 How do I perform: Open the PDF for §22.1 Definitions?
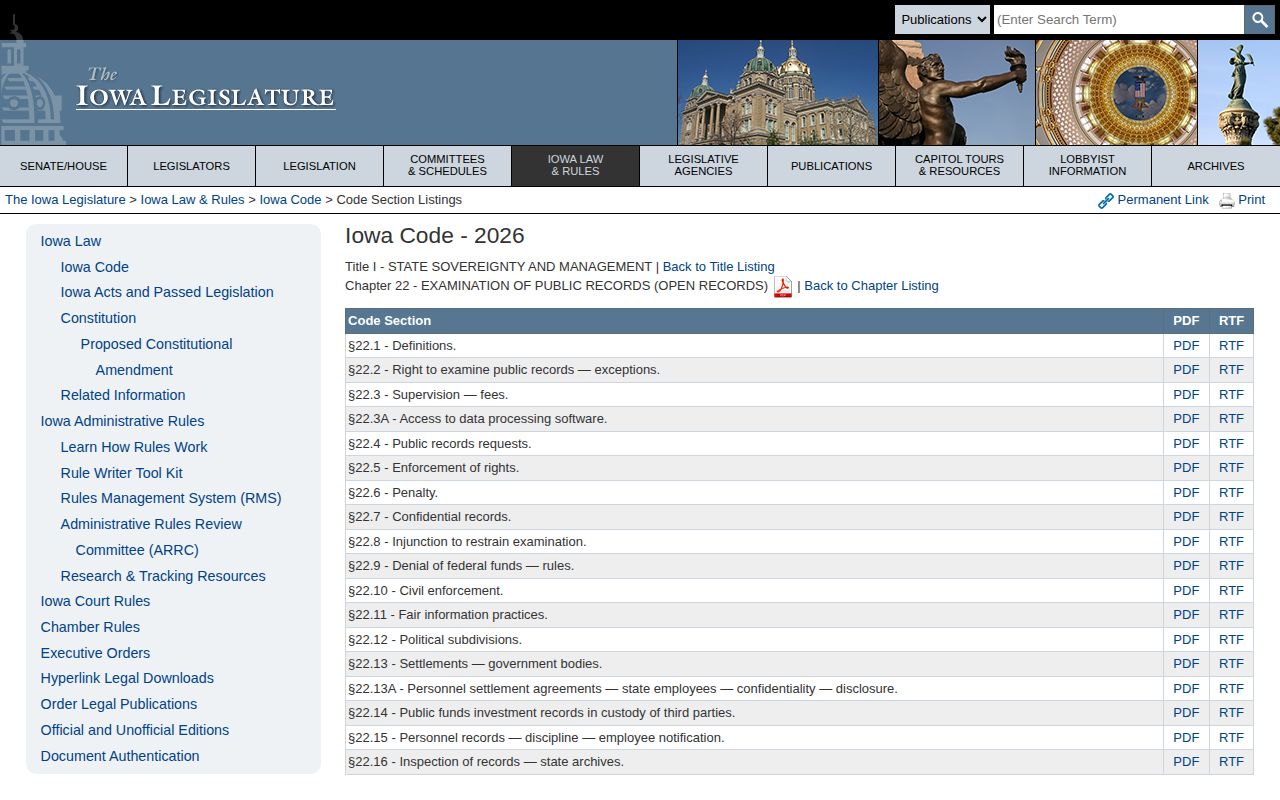1186,346
